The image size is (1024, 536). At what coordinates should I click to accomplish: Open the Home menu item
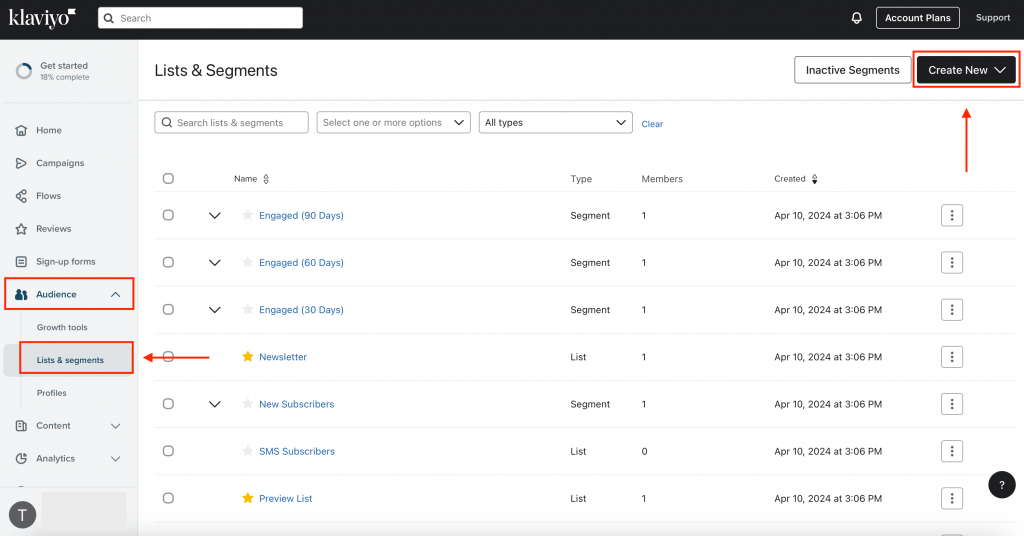click(49, 131)
